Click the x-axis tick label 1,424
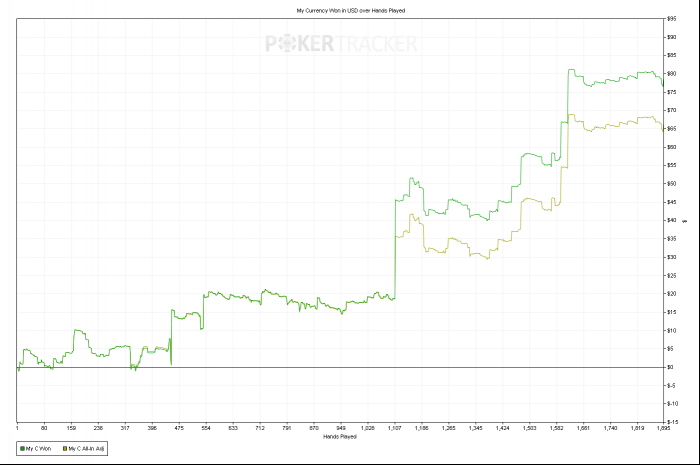Screen dimensions: 700x465 (x=502, y=428)
